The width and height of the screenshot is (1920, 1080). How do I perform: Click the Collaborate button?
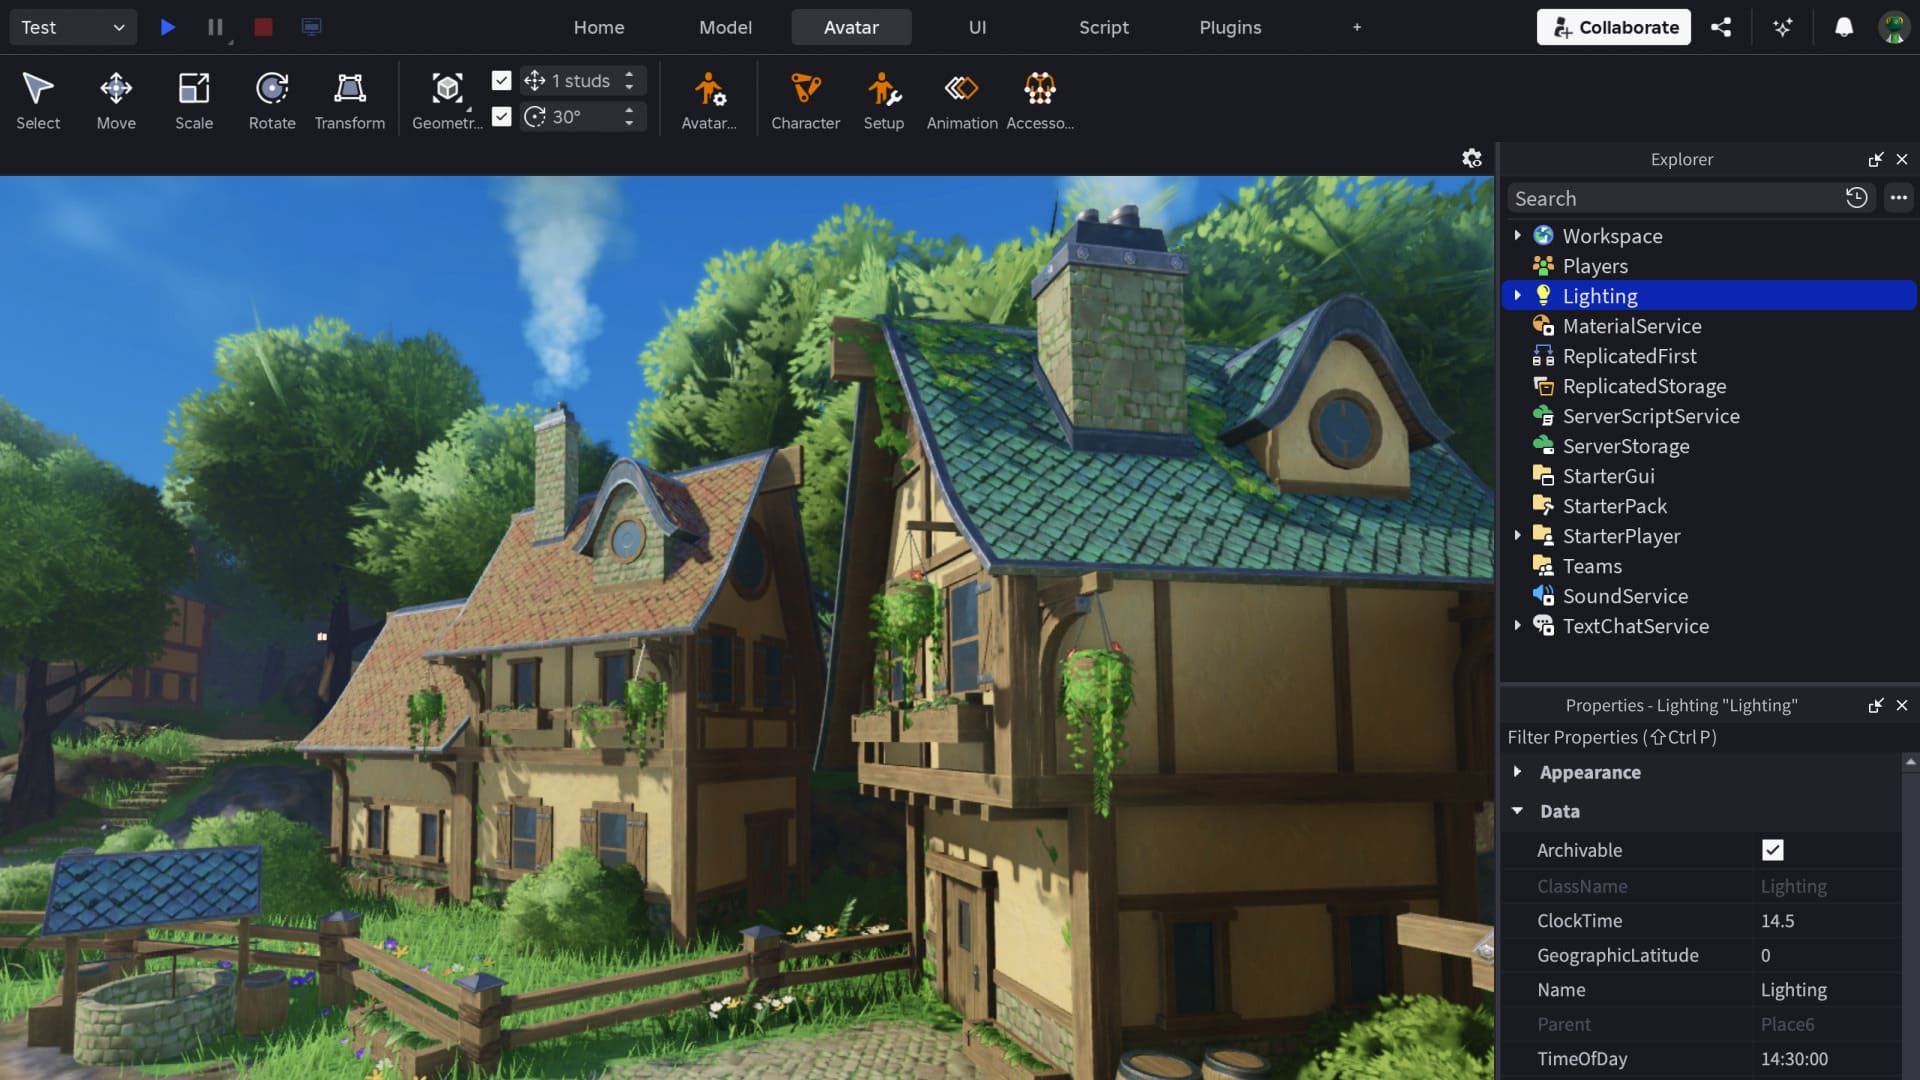[1613, 27]
